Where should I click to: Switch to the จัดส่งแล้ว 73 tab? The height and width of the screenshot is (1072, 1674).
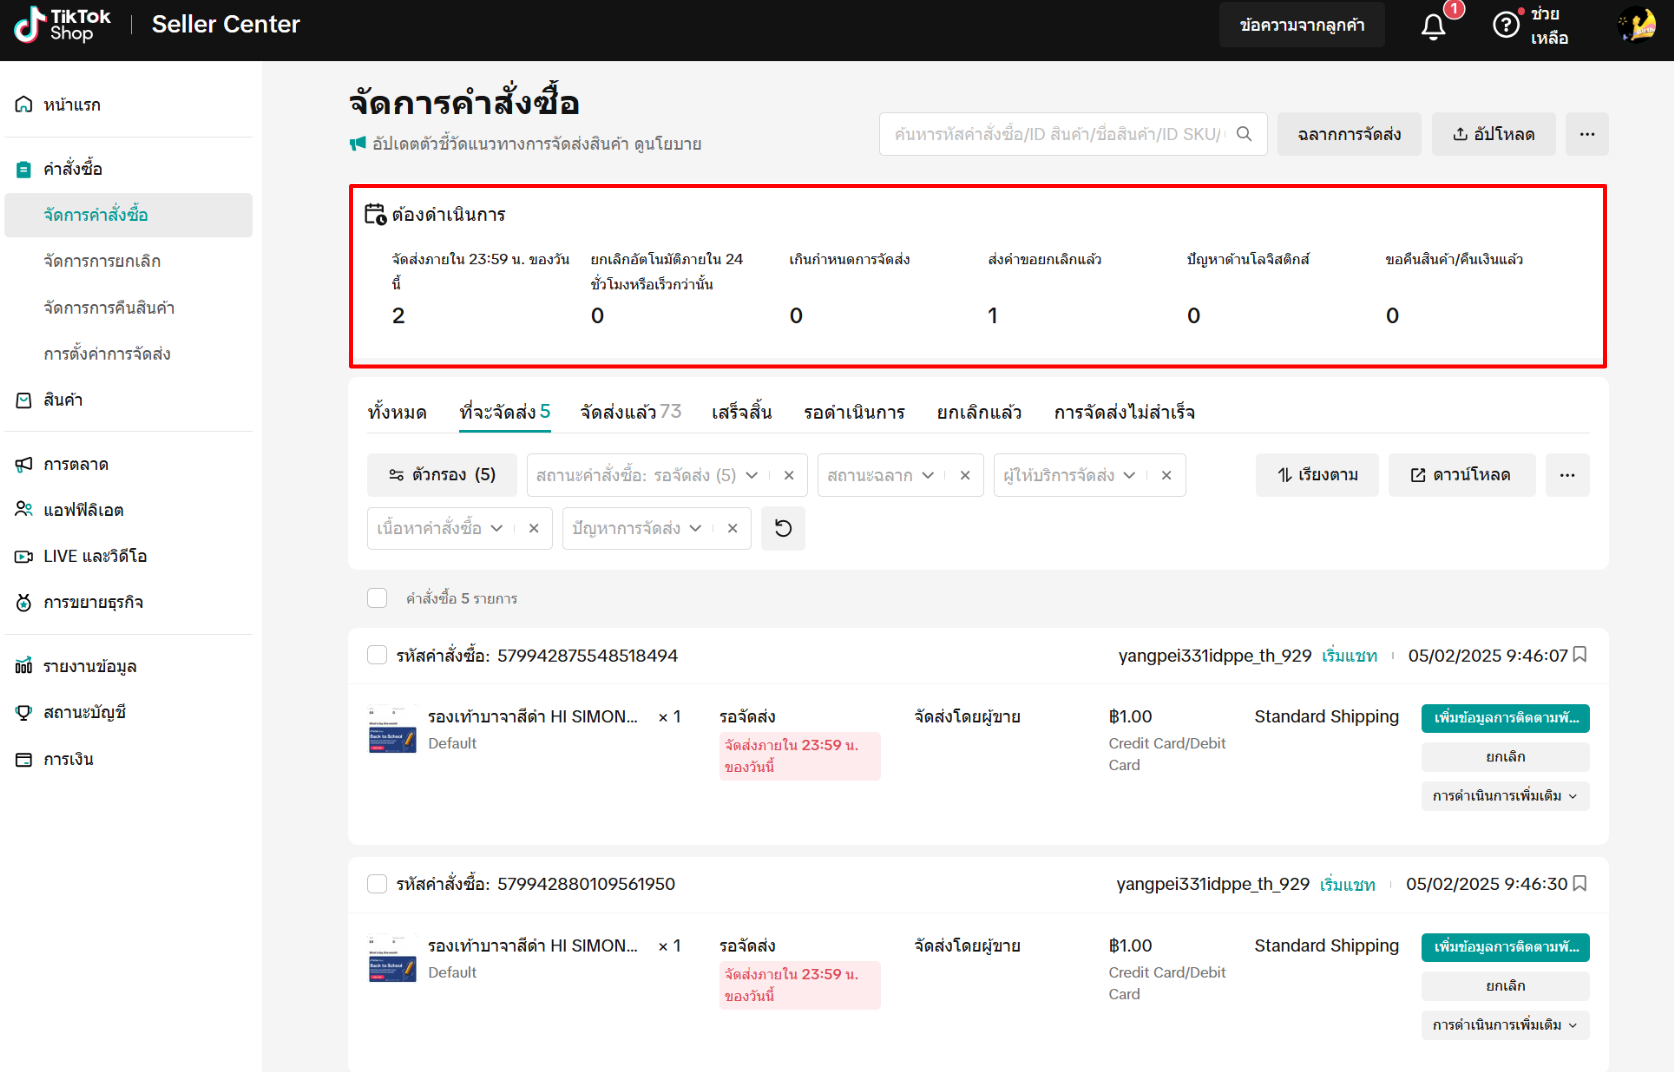tap(629, 411)
